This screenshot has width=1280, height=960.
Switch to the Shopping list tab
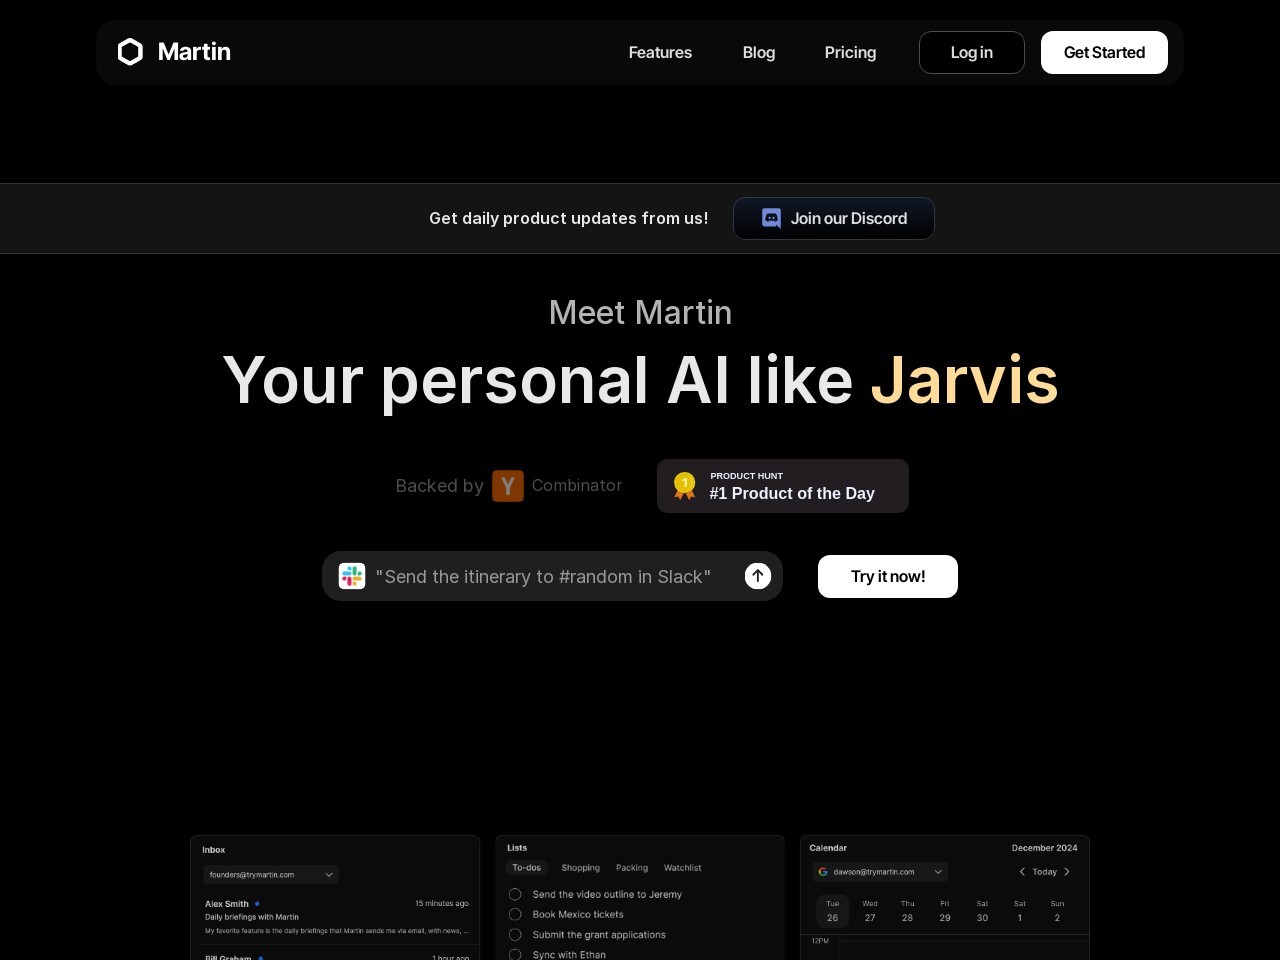click(x=581, y=868)
